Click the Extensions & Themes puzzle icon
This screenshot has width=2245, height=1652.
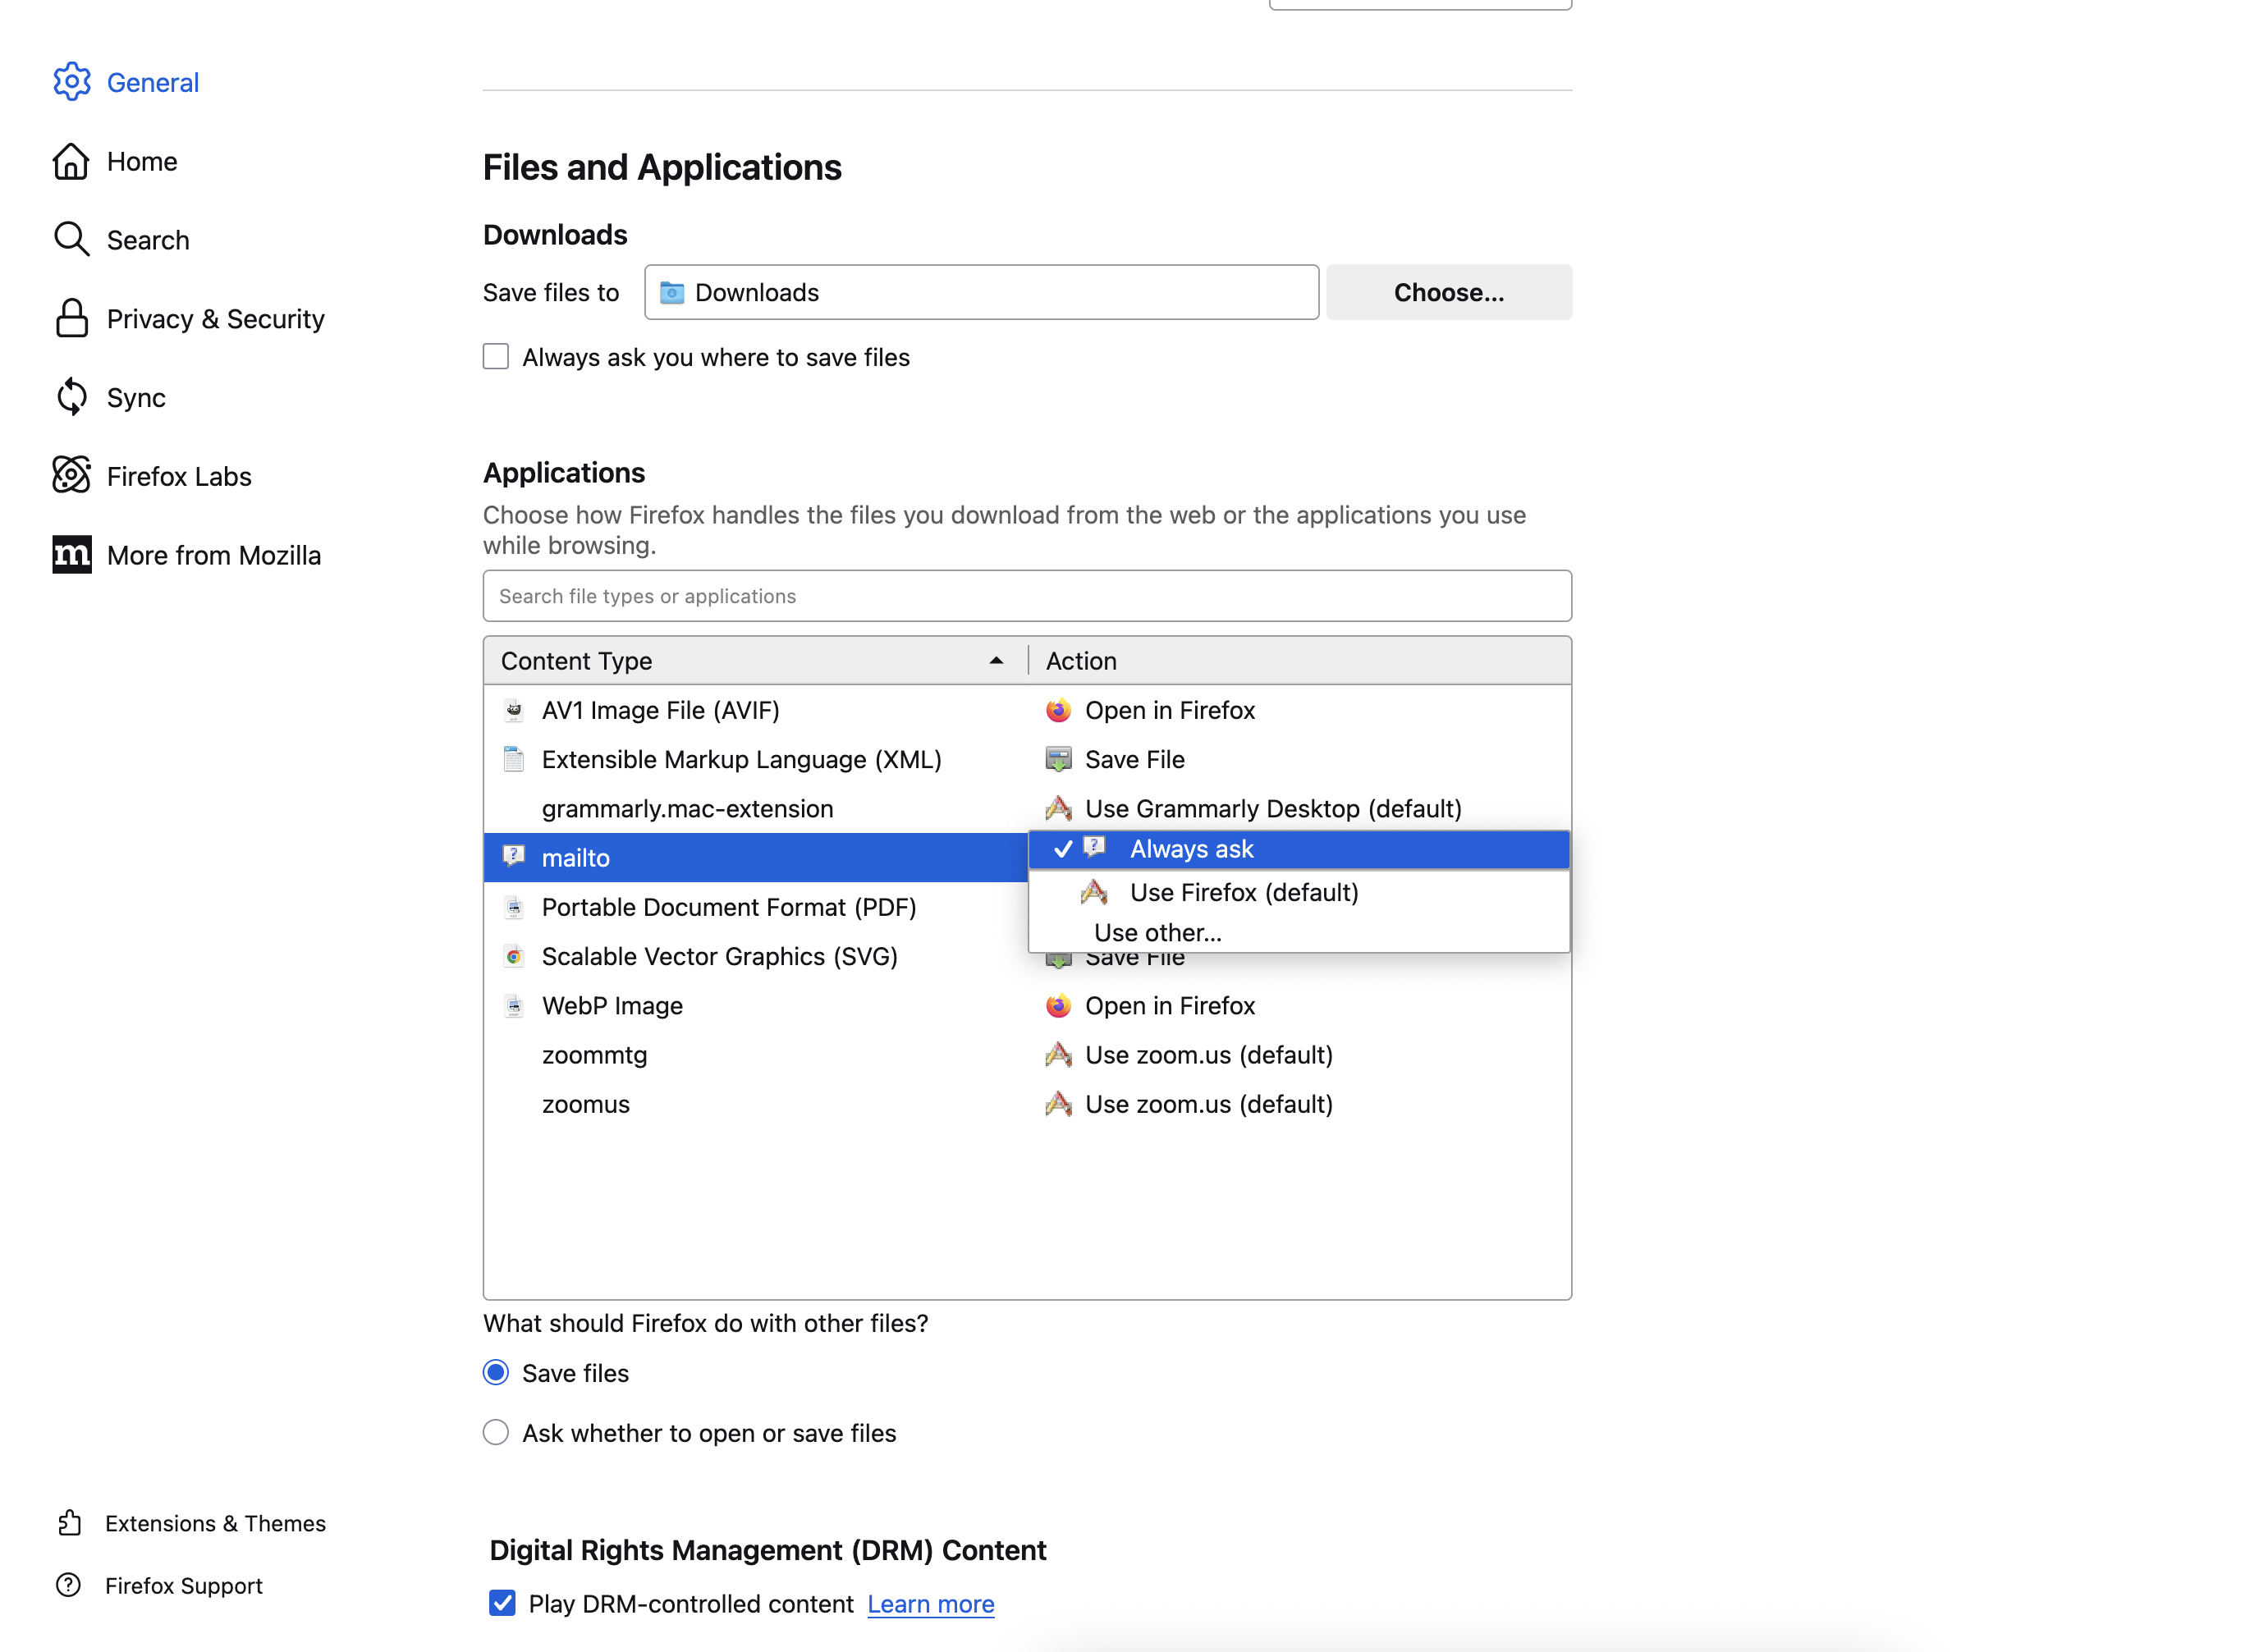click(69, 1522)
